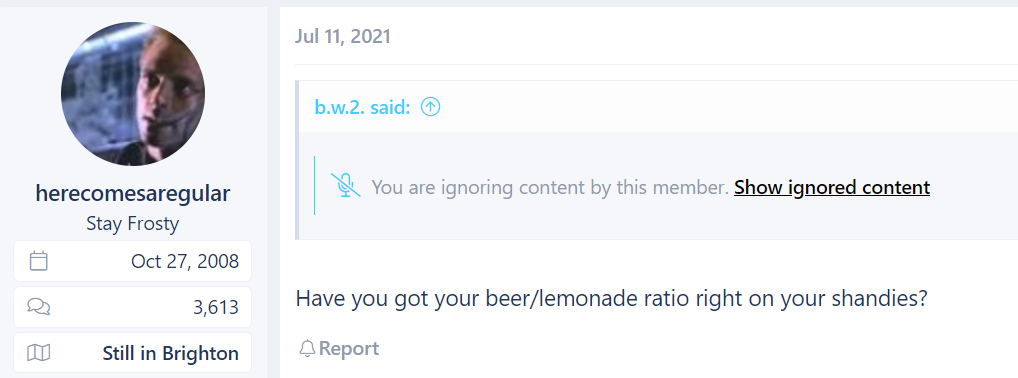
Task: Click the 'Stay Frosty' user title
Action: pyautogui.click(x=133, y=224)
